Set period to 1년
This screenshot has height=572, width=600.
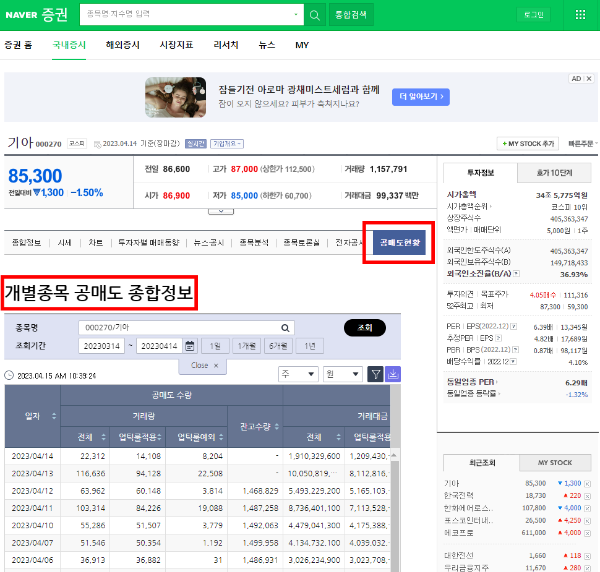pyautogui.click(x=310, y=346)
